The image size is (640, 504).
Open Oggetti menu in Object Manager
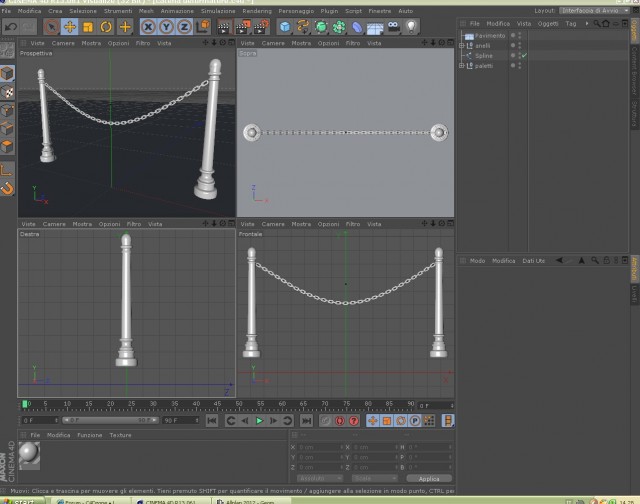[548, 24]
